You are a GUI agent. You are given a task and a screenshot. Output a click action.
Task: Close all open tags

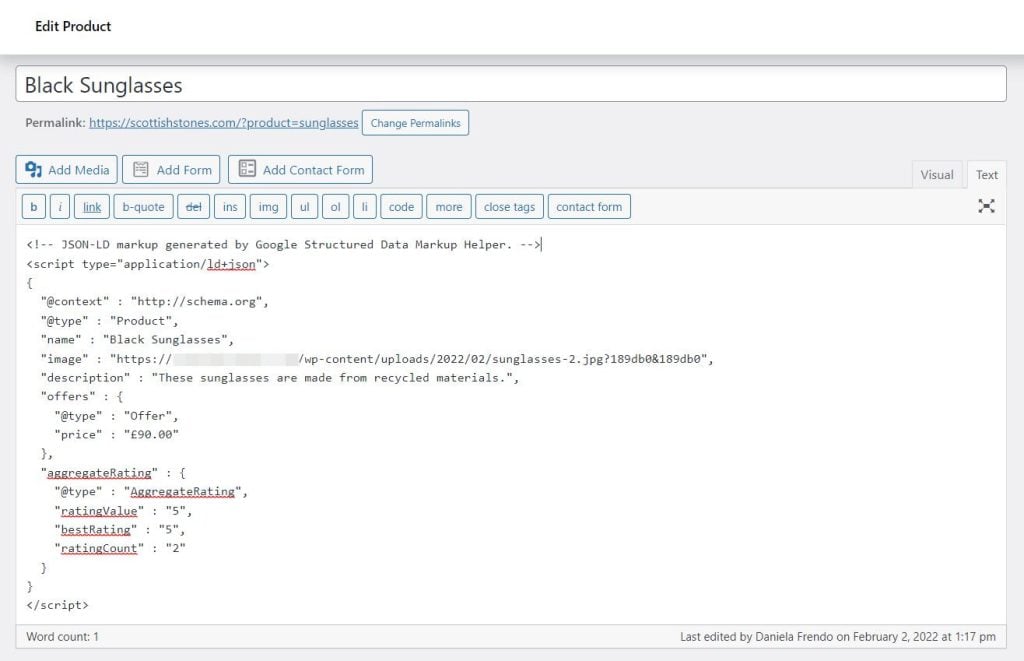[509, 206]
